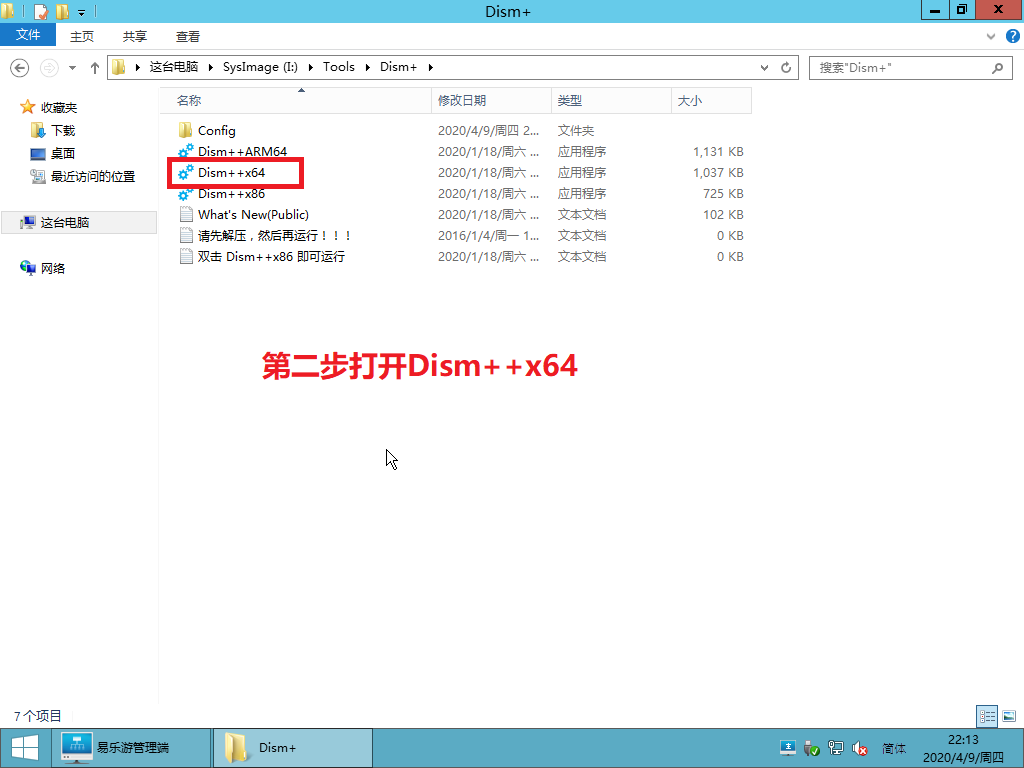Click the muted volume tray icon
Image resolution: width=1024 pixels, height=768 pixels.
coord(859,748)
